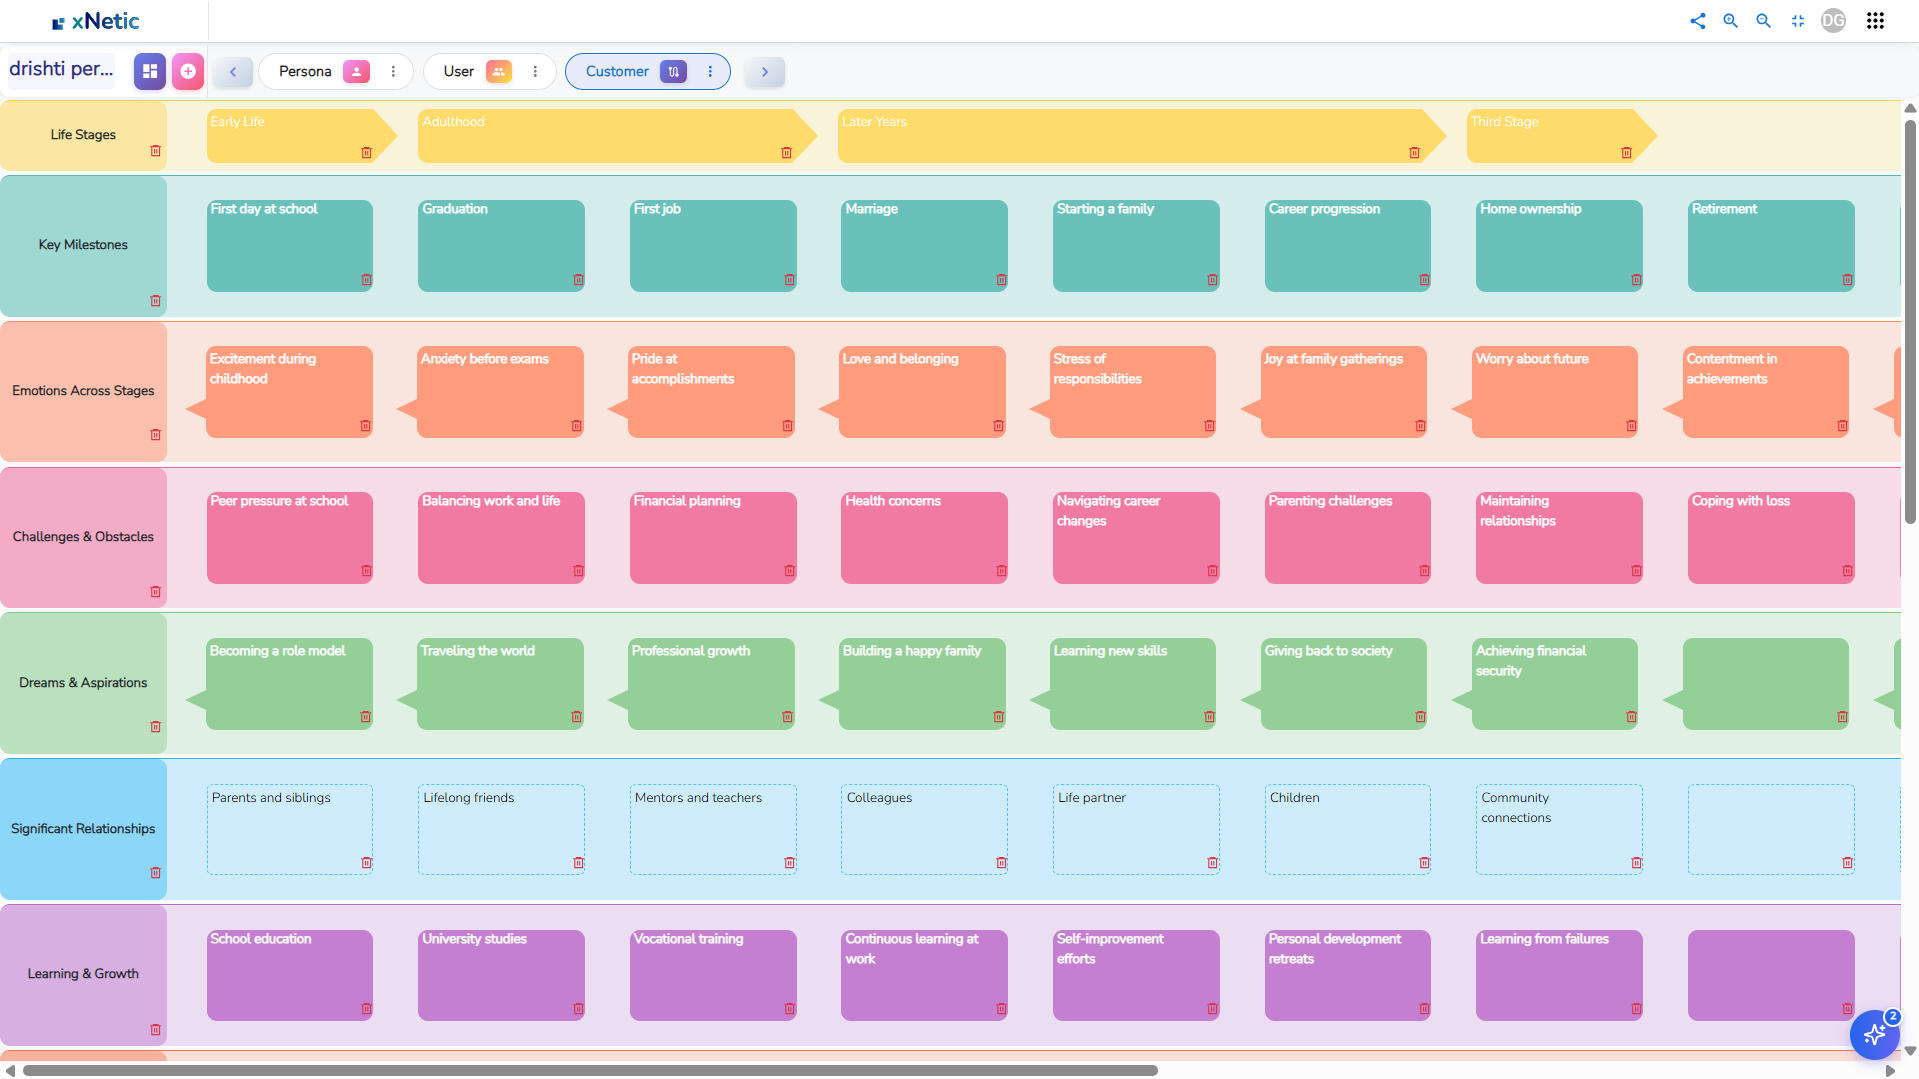Click the sort icon inside the Customer chip

click(674, 71)
